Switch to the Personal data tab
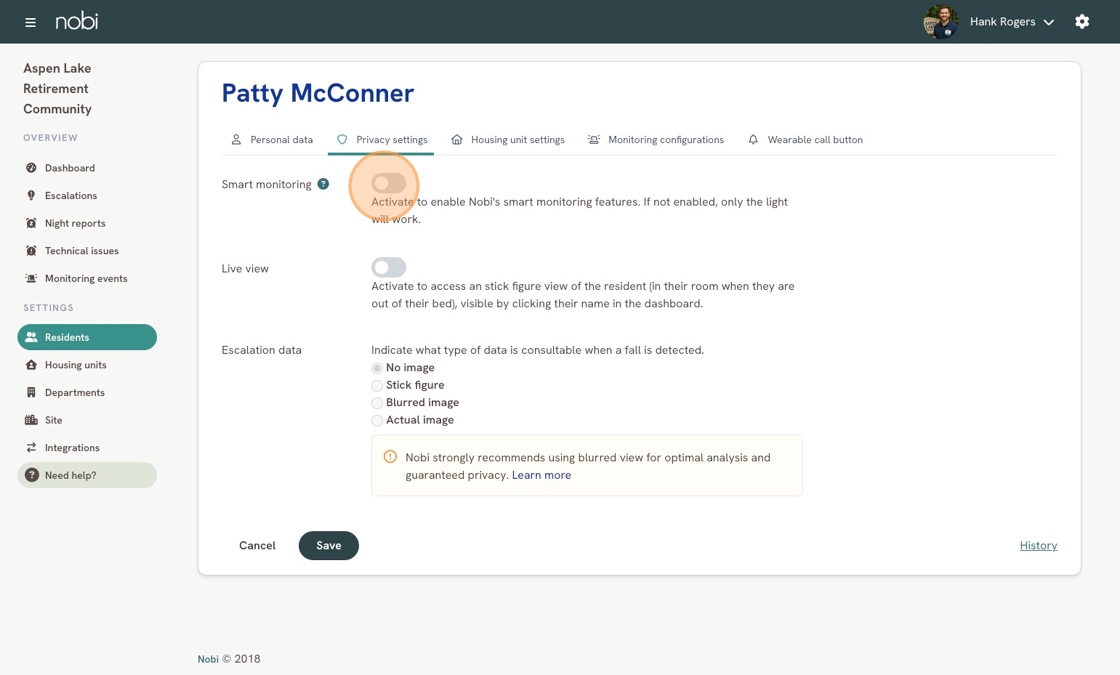1120x675 pixels. [272, 140]
